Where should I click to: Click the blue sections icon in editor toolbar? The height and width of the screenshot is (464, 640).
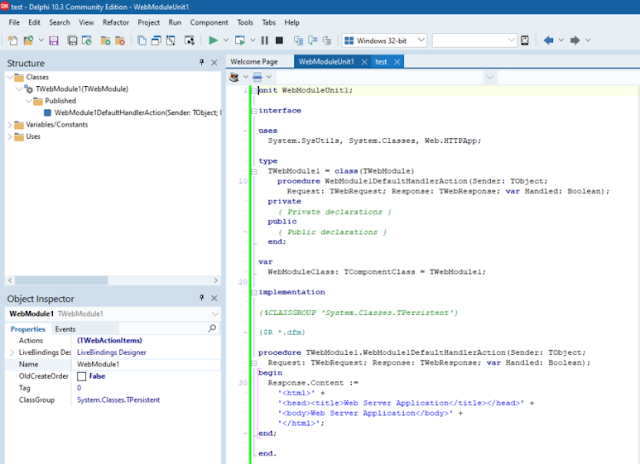pyautogui.click(x=257, y=77)
